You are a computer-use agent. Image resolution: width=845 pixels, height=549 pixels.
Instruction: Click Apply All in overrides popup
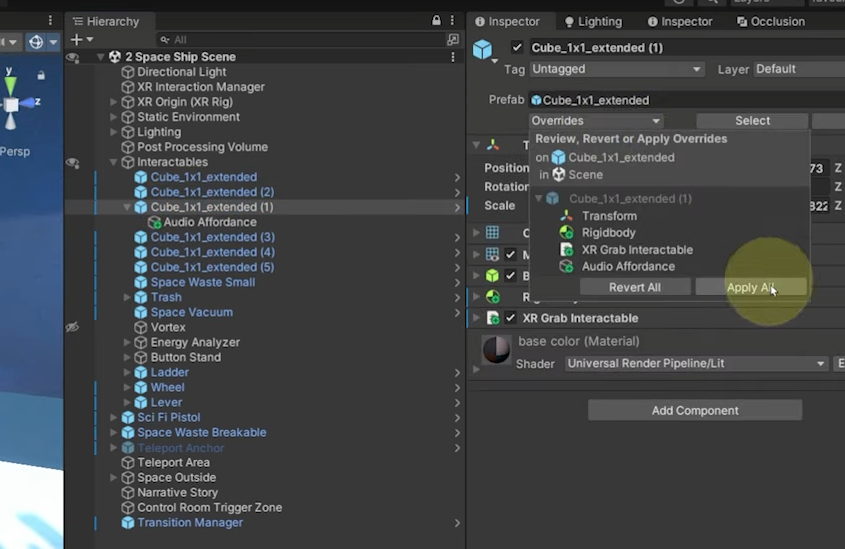pos(751,287)
